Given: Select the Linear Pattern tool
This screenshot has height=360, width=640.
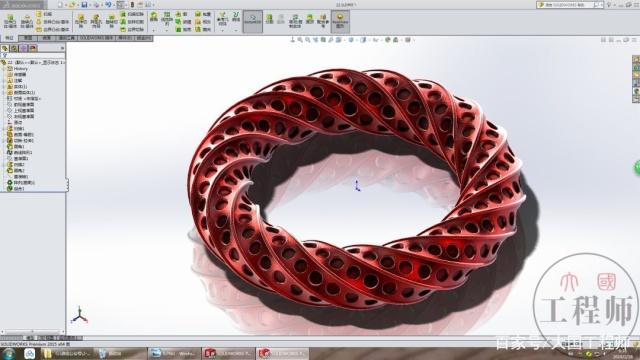Looking at the screenshot, I should 167,18.
